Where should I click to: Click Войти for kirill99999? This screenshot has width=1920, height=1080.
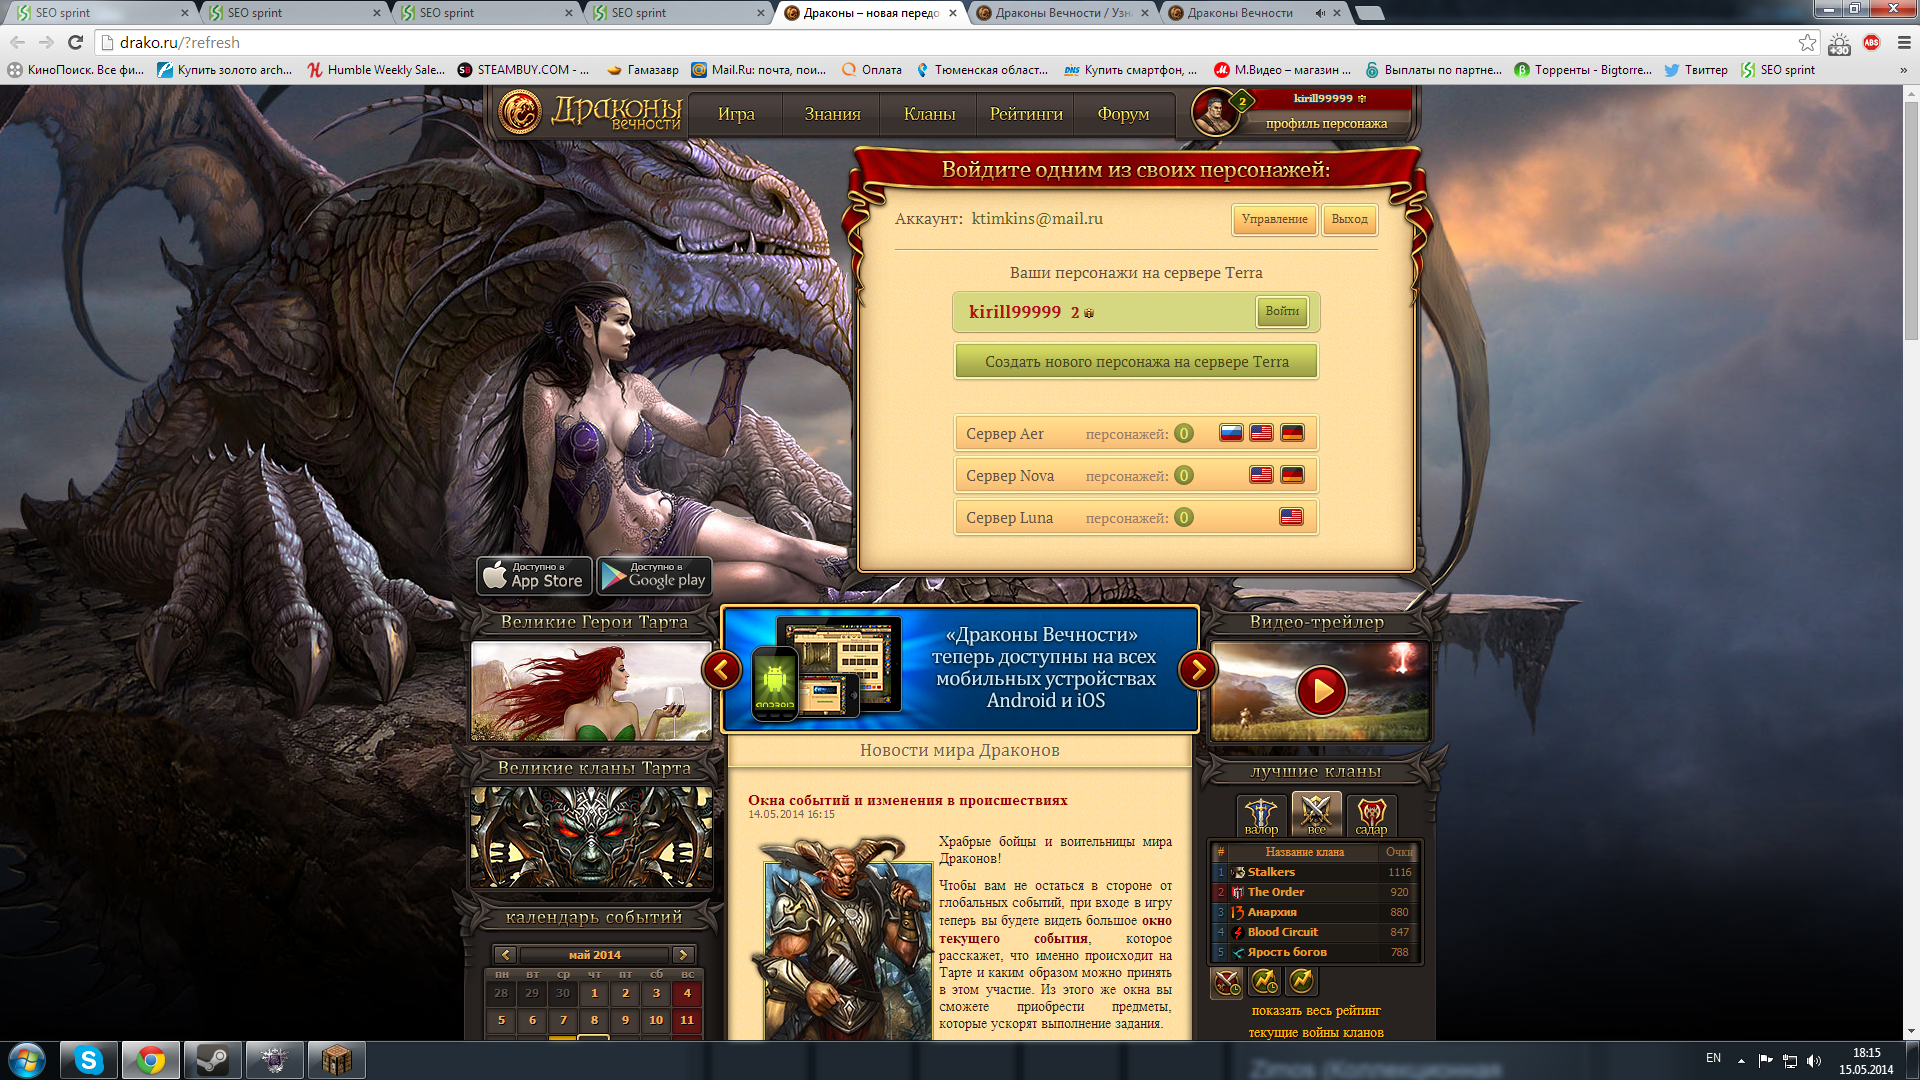pos(1282,311)
